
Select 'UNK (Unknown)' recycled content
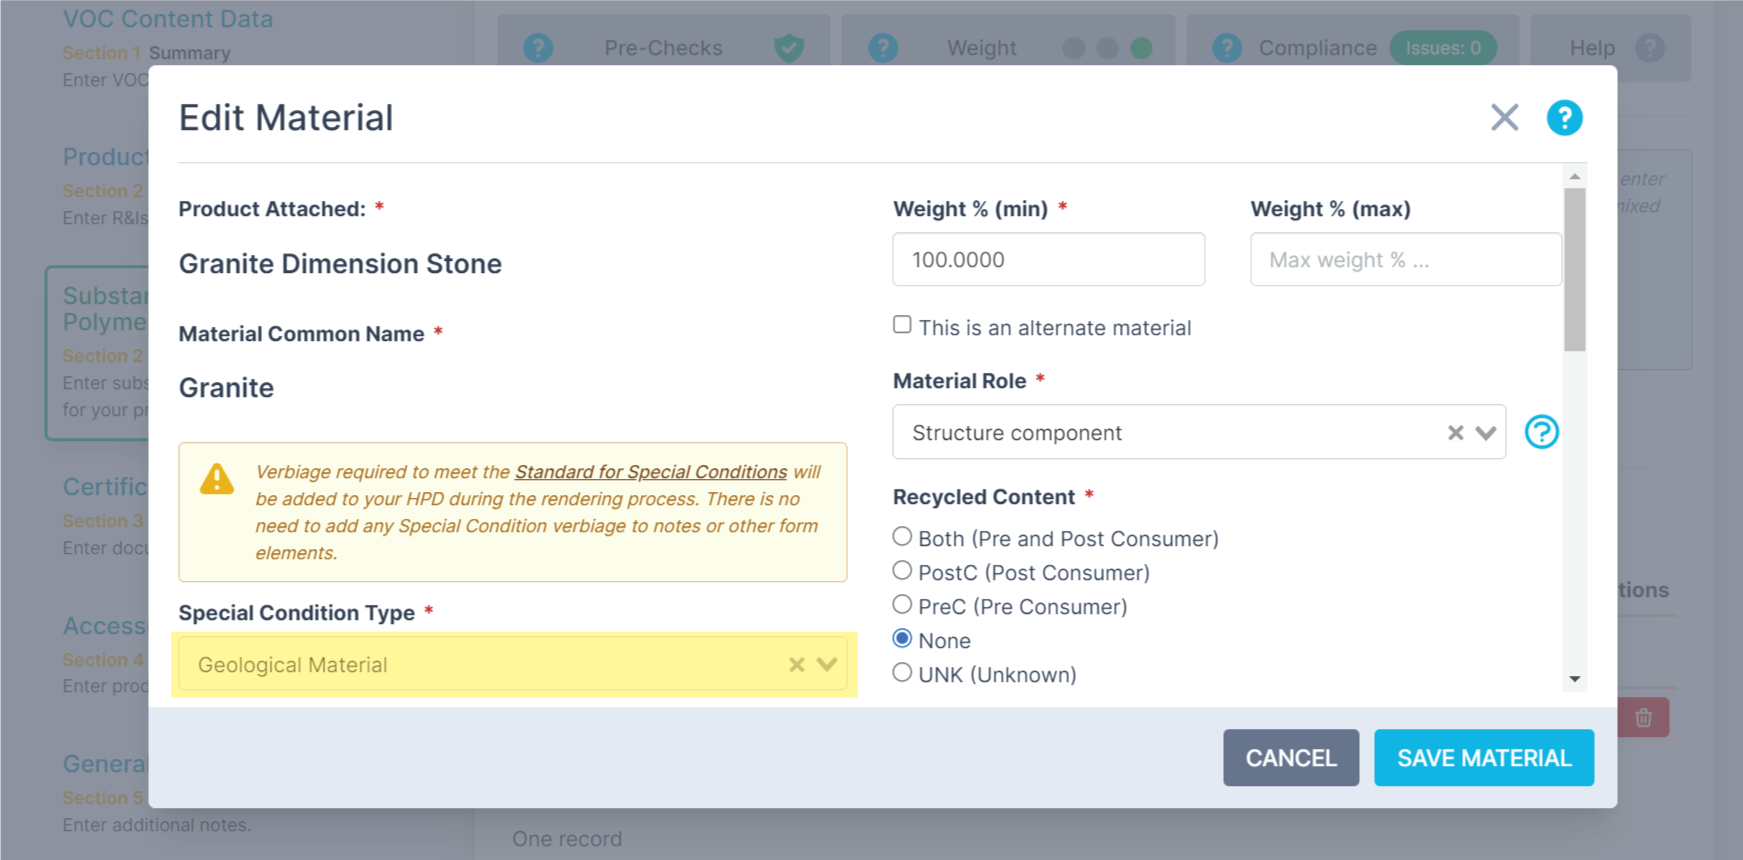[902, 673]
